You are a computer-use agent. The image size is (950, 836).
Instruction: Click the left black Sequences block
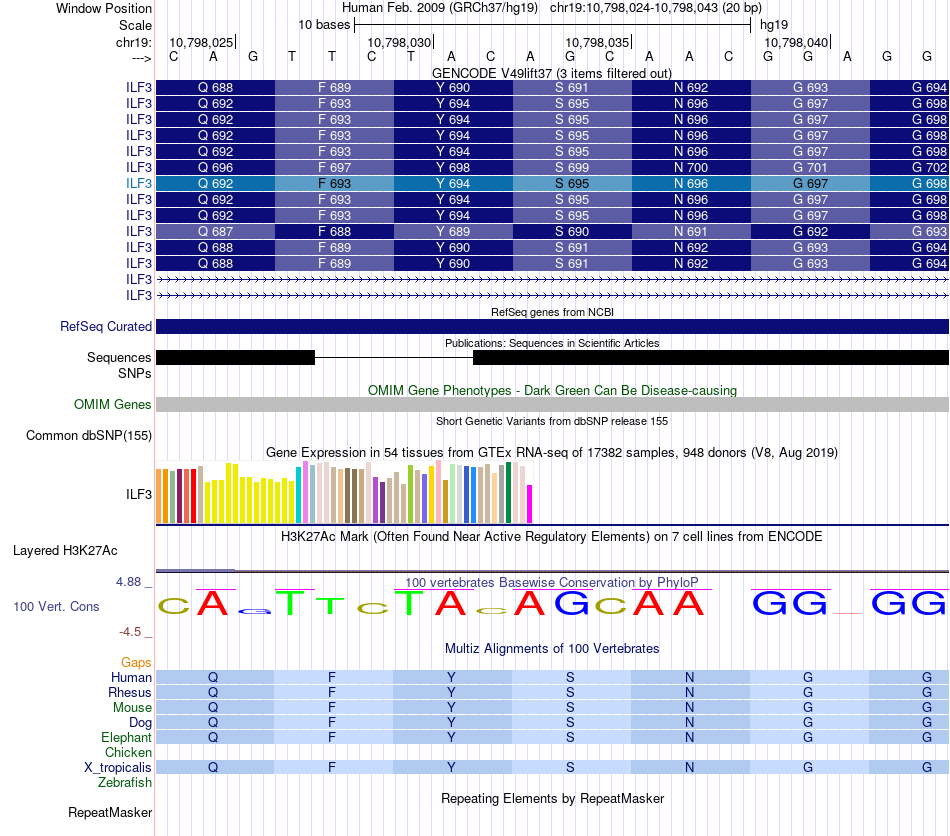point(236,357)
